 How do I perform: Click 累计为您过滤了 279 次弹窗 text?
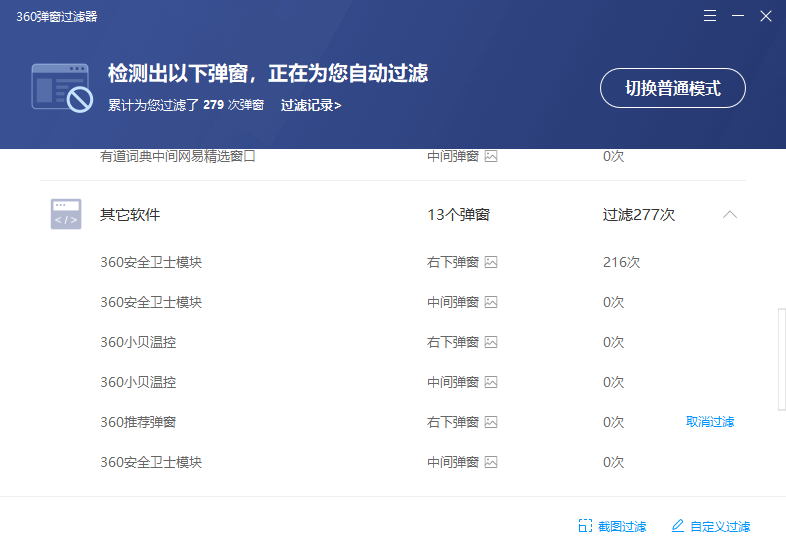(186, 105)
